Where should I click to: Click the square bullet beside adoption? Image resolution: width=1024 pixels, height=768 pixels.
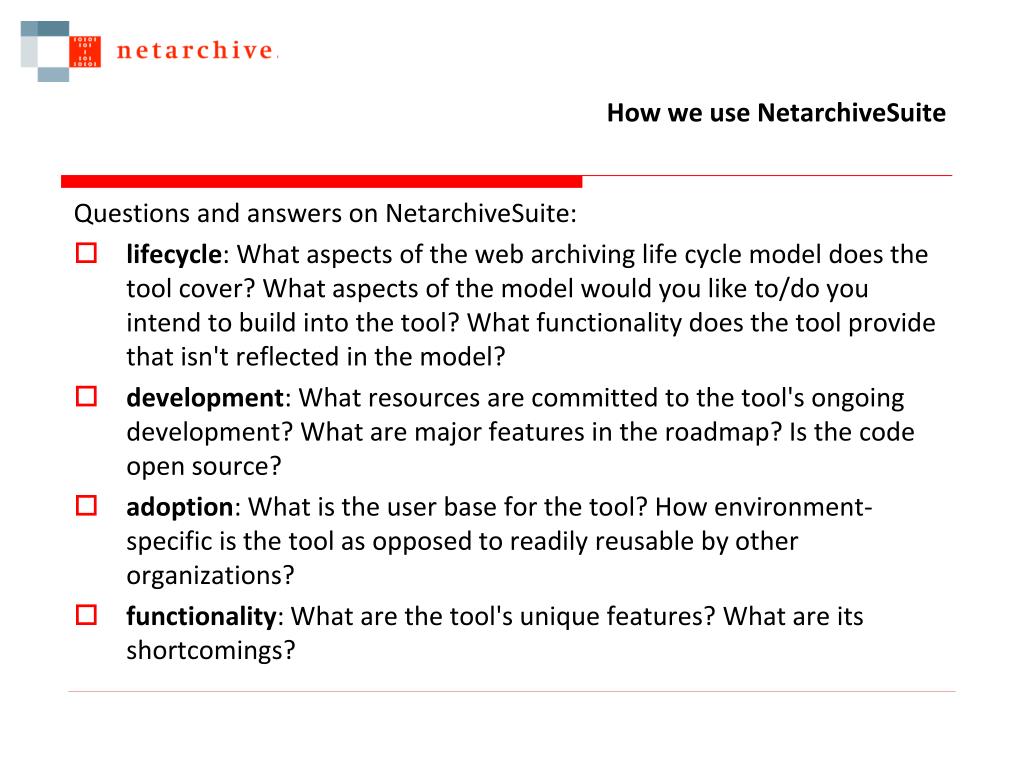pos(86,505)
